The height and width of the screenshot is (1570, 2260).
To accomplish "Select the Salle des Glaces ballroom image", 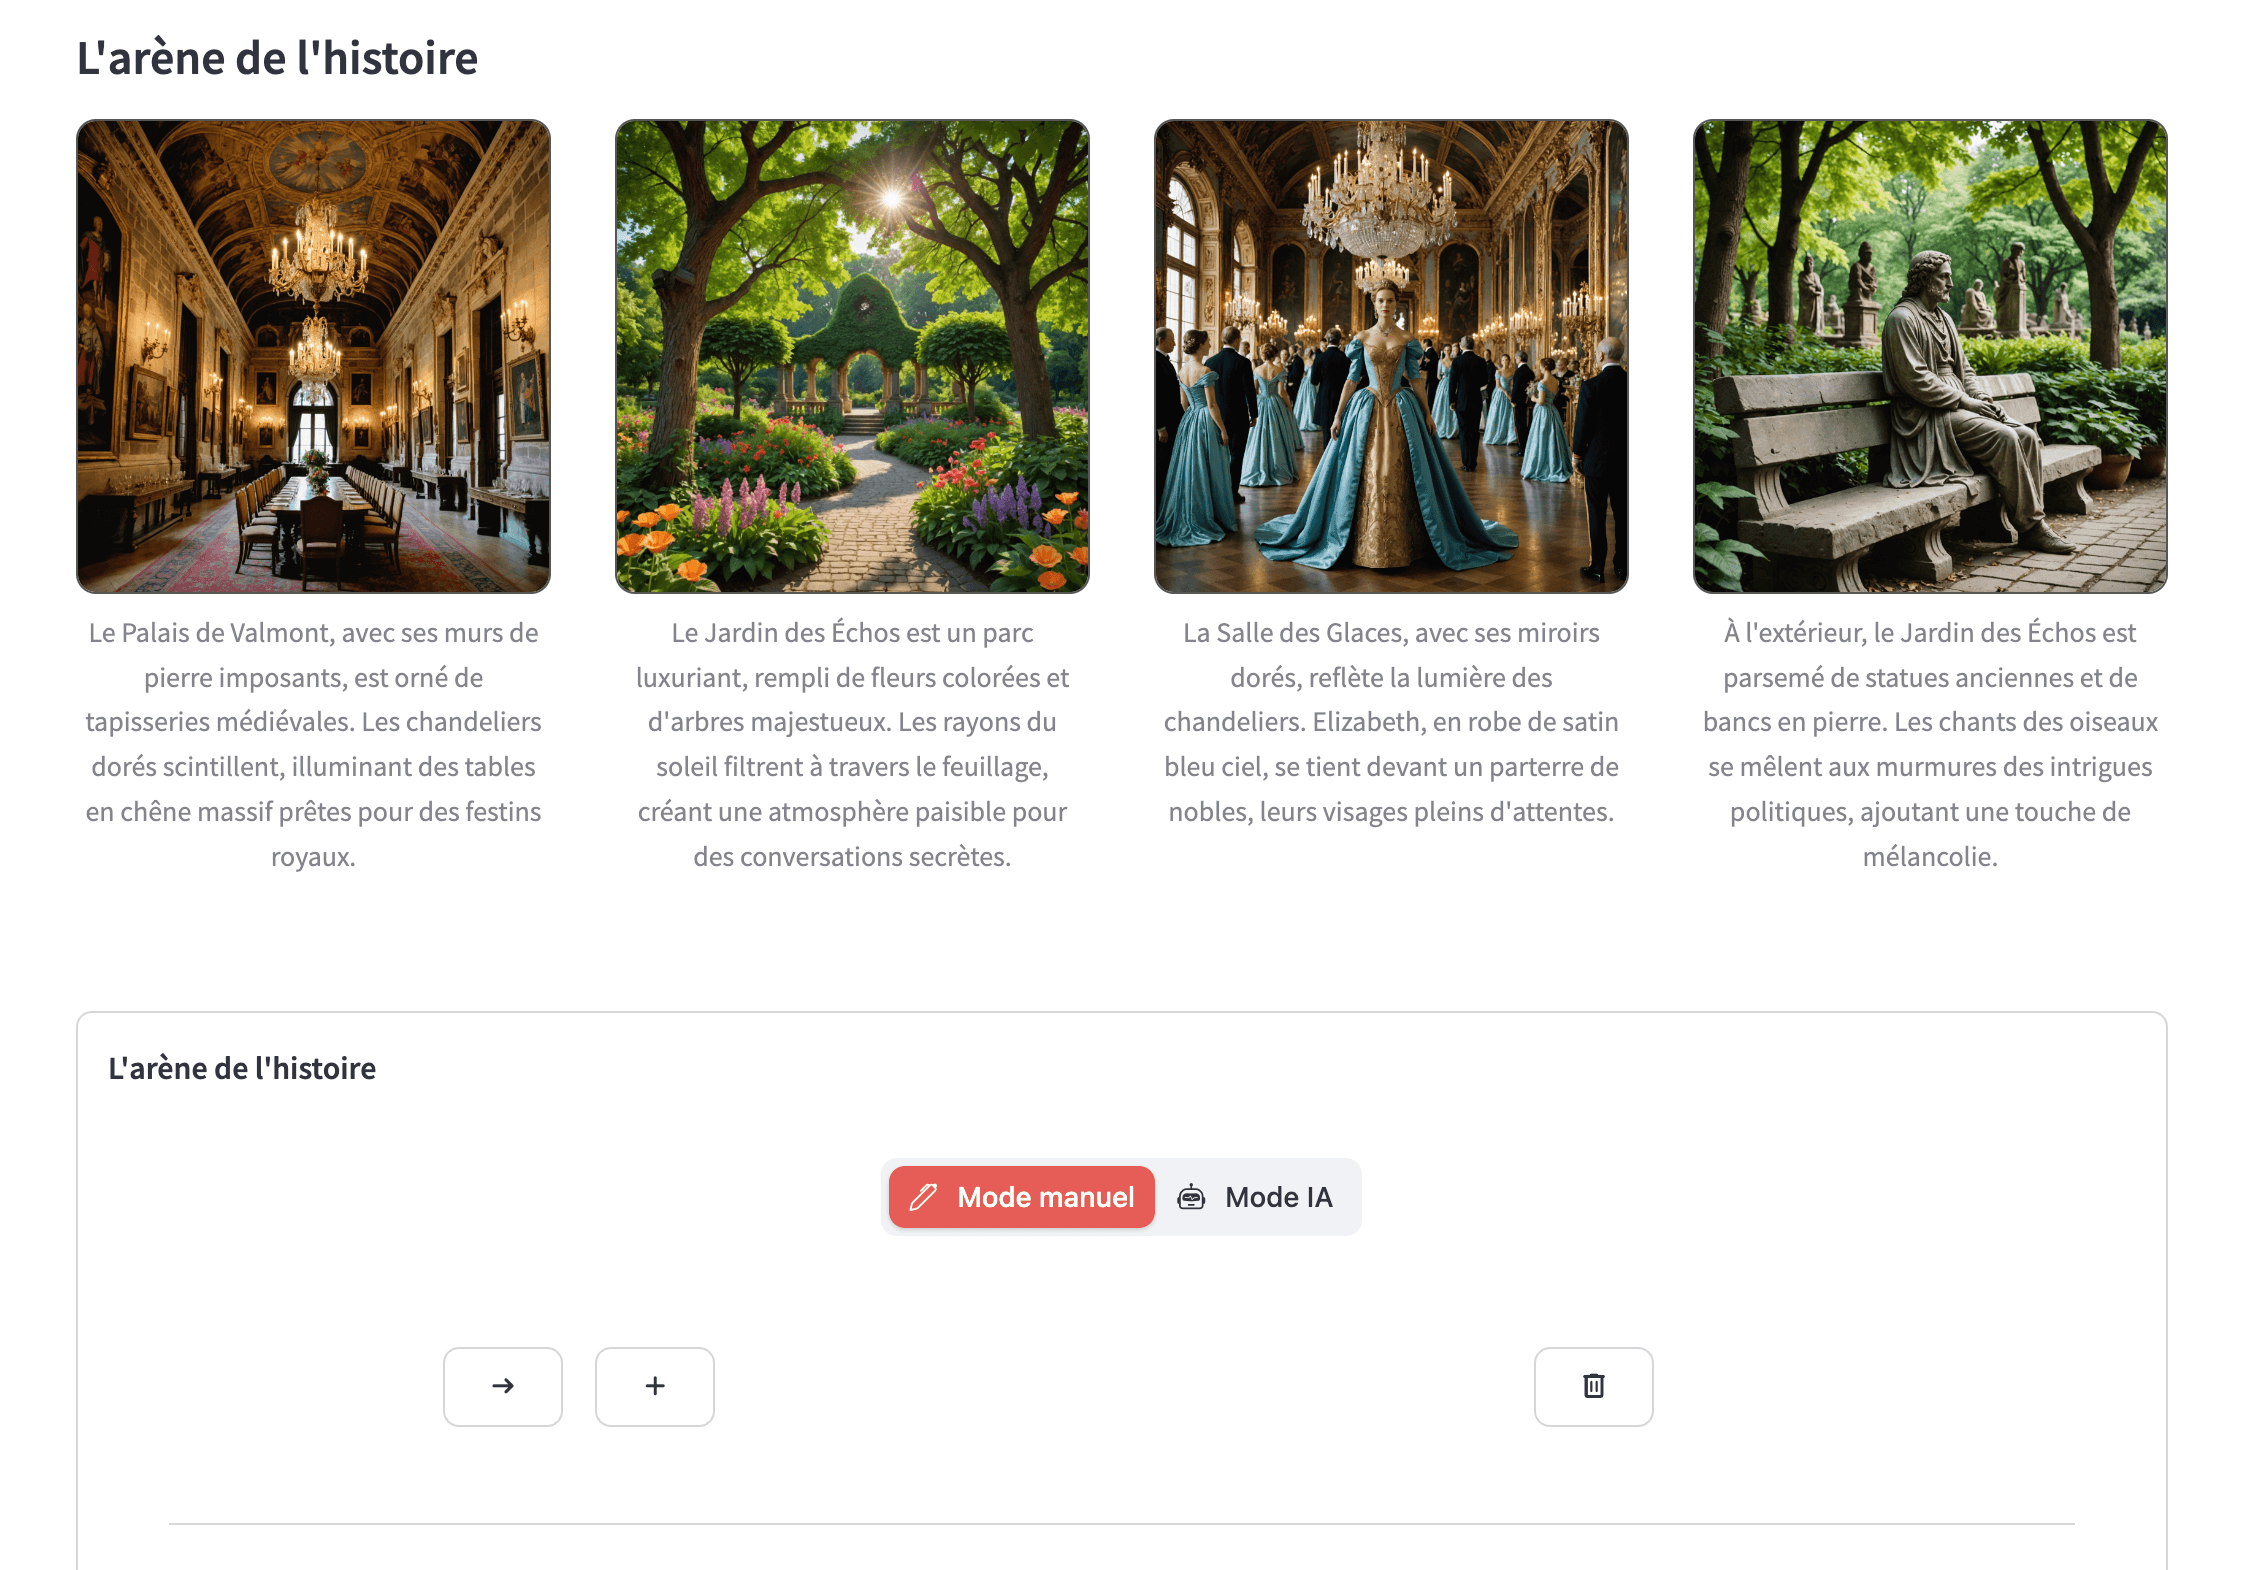I will (1391, 356).
